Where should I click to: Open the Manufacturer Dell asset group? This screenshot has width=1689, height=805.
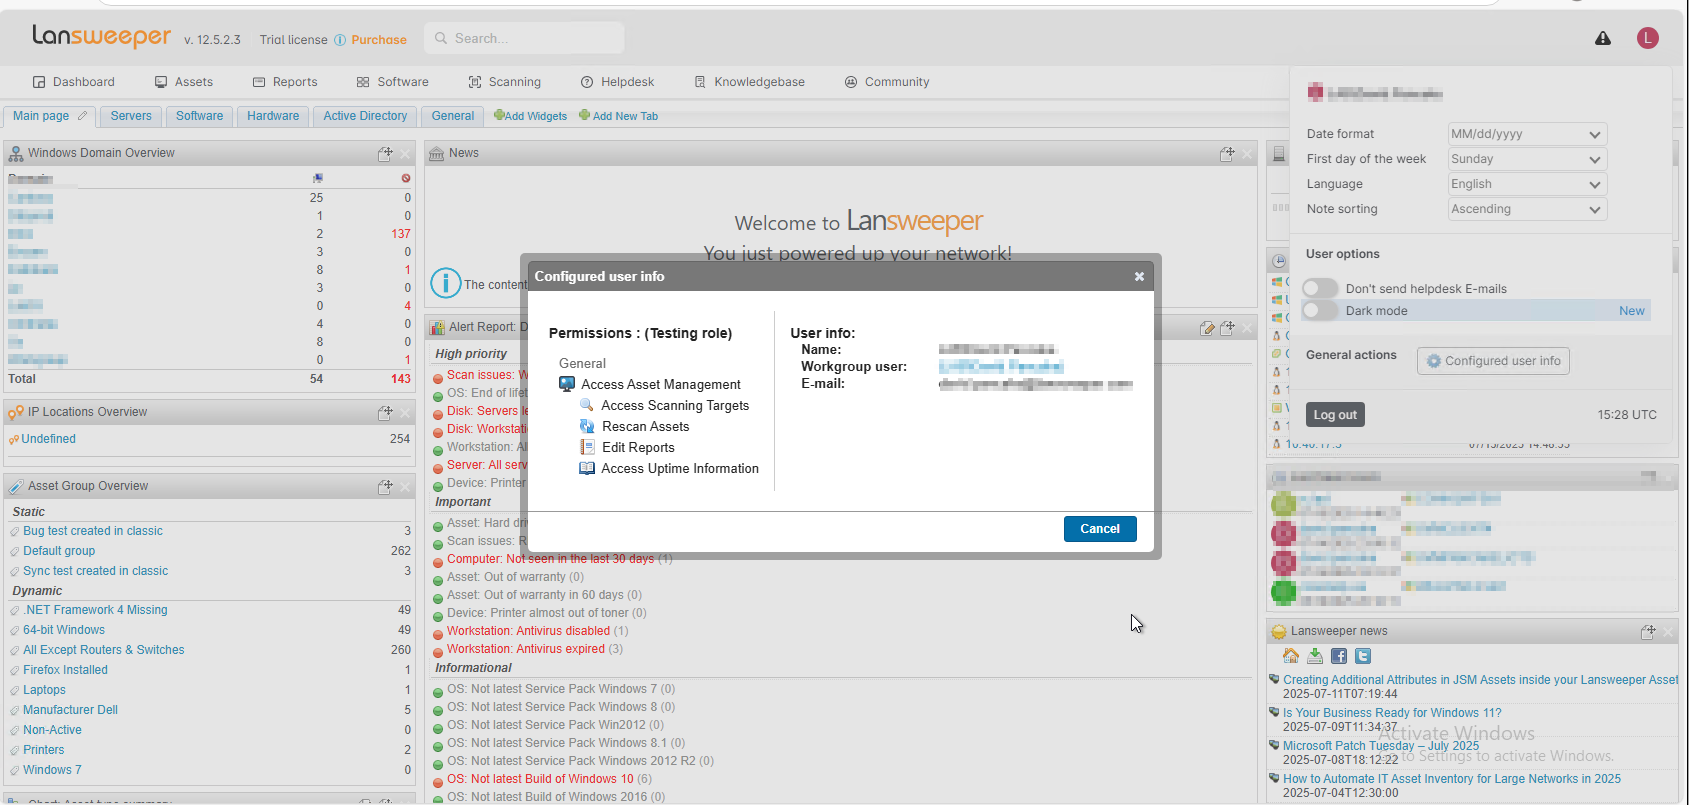coord(70,710)
